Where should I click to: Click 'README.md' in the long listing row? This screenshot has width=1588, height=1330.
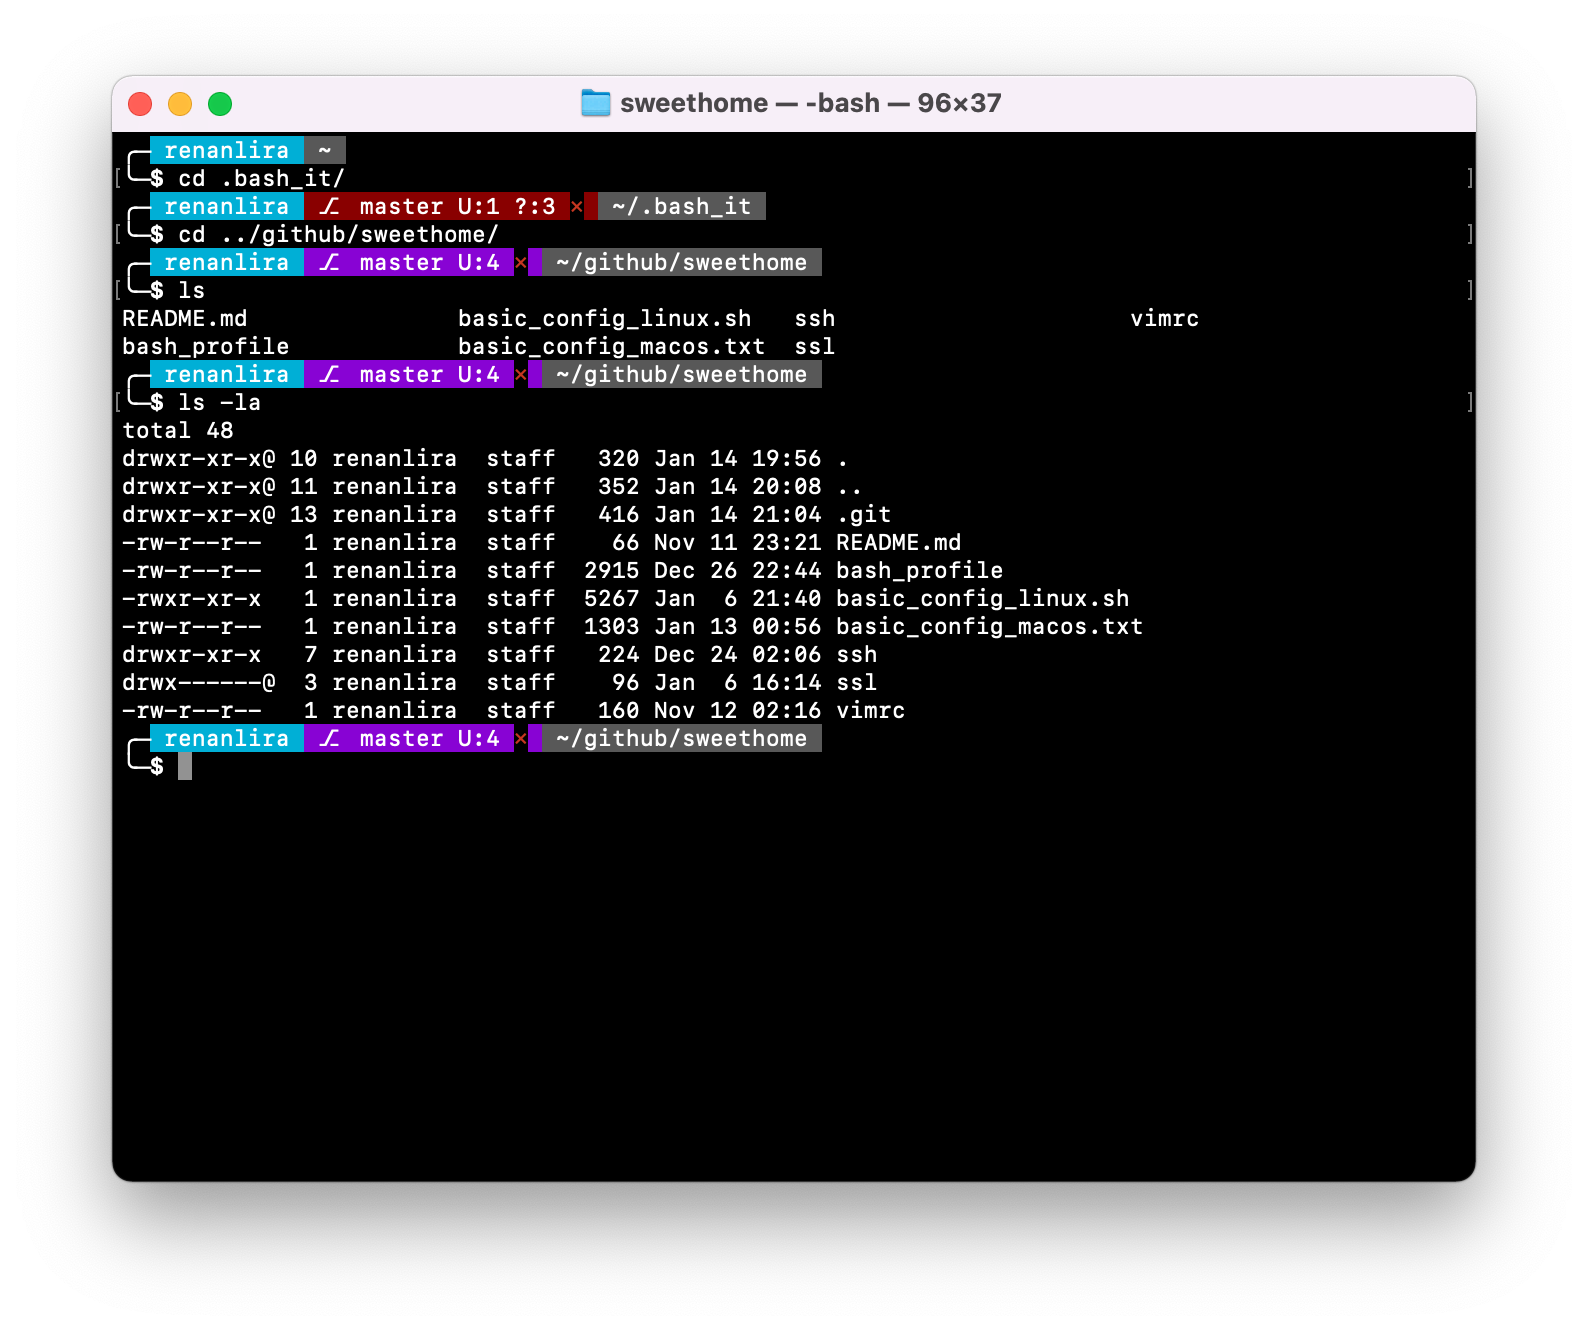click(x=899, y=543)
